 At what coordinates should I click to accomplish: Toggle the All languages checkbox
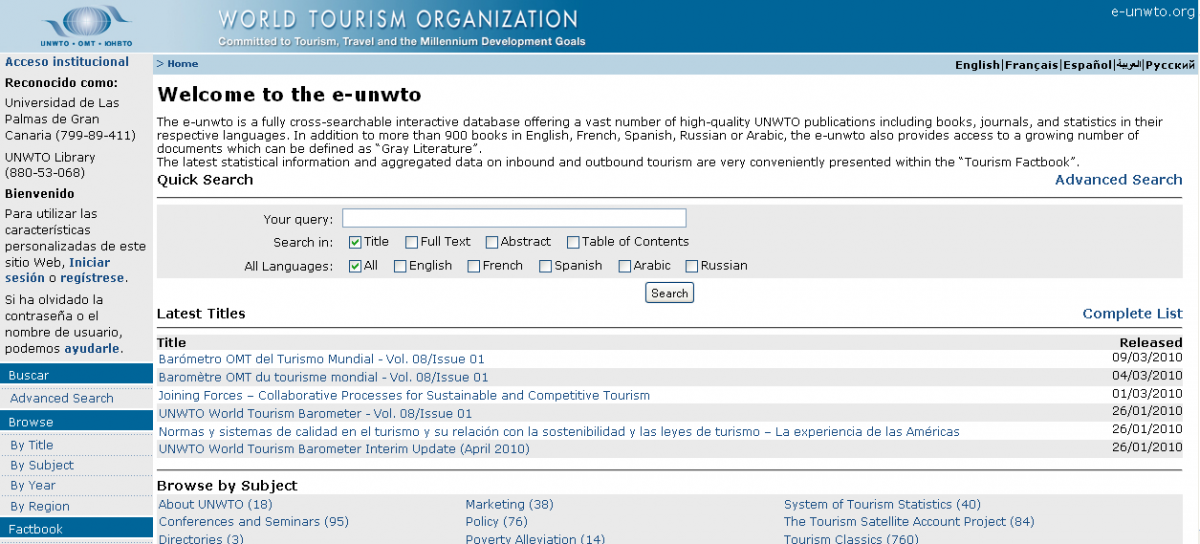pyautogui.click(x=355, y=266)
